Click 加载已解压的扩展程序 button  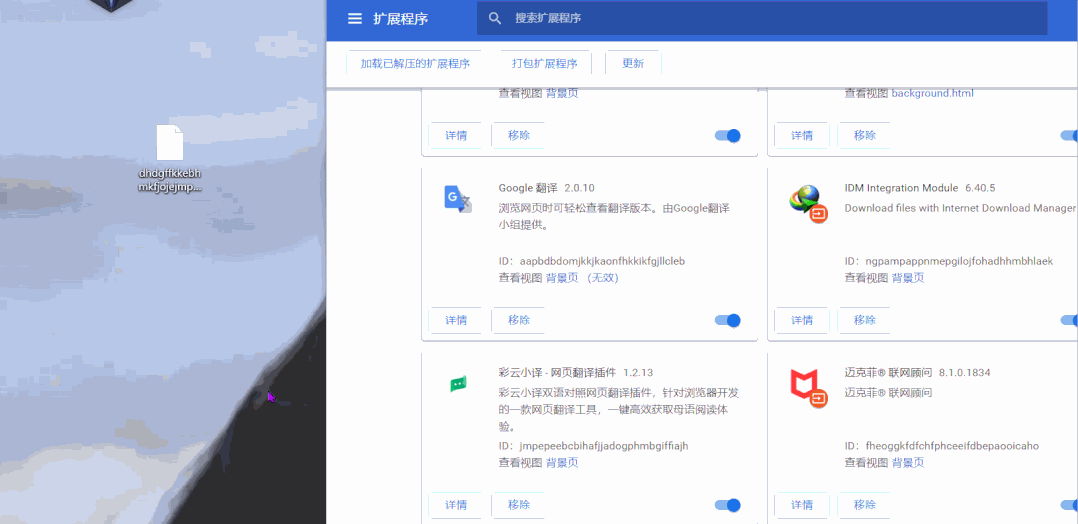click(x=415, y=63)
